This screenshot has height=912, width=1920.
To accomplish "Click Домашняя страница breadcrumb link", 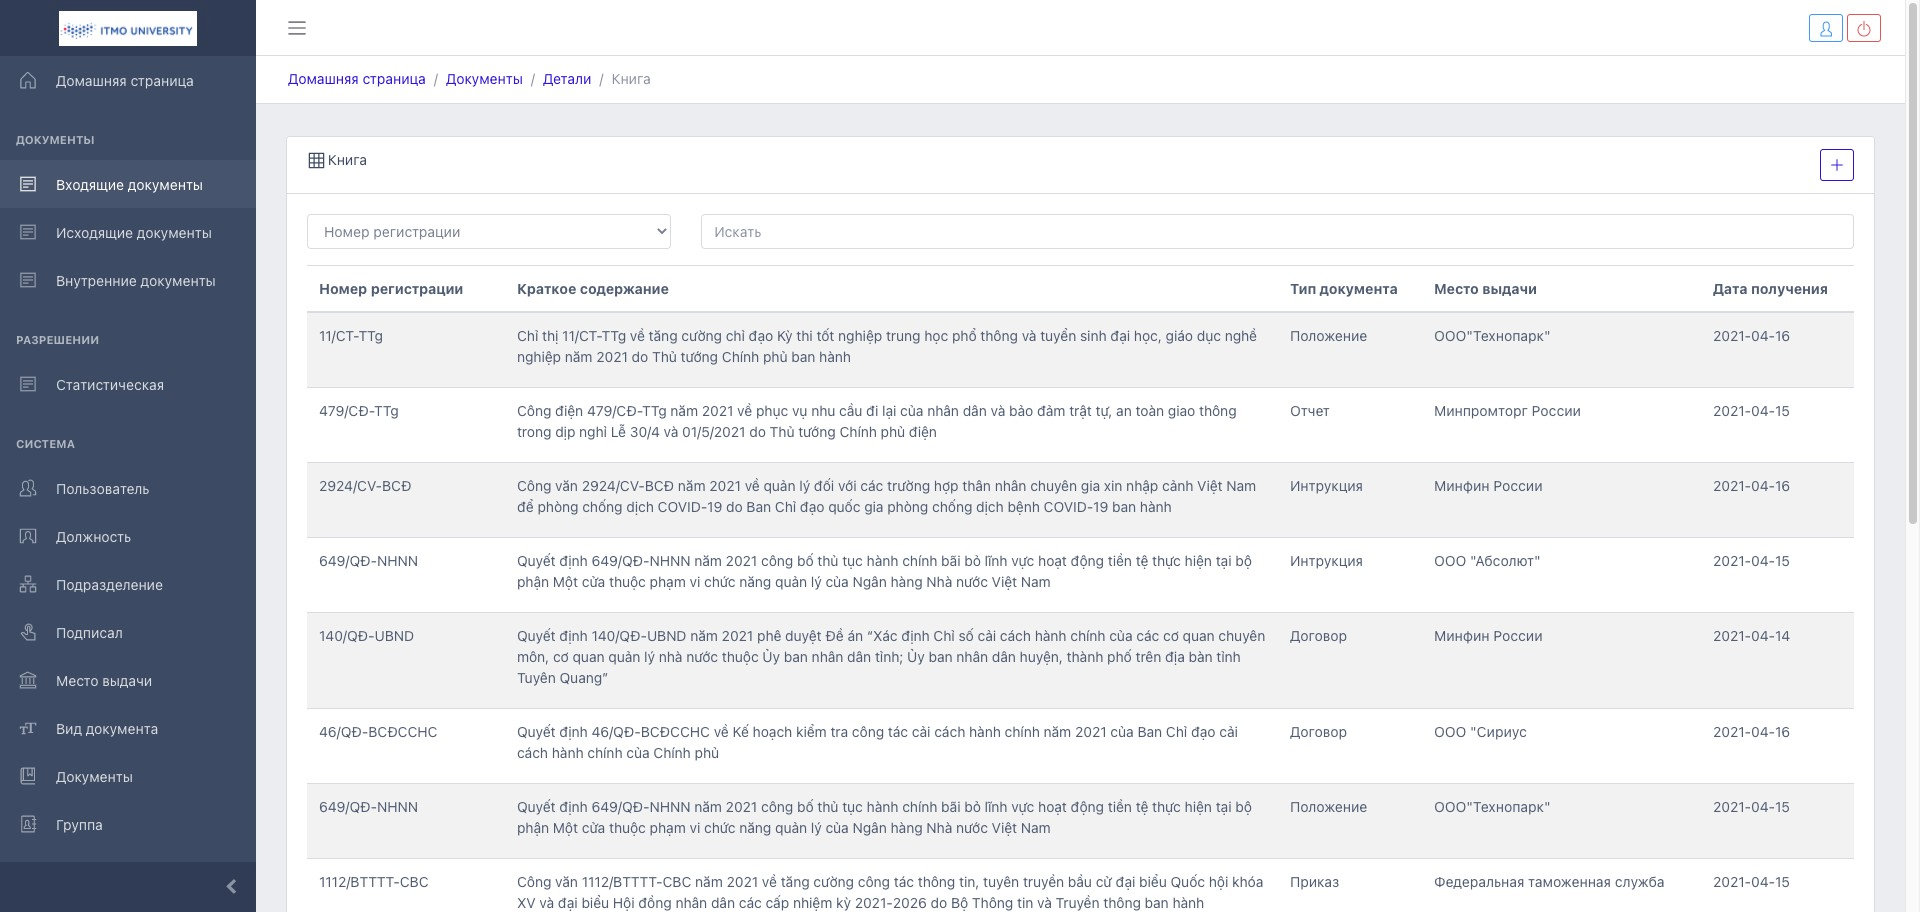I will pyautogui.click(x=356, y=79).
